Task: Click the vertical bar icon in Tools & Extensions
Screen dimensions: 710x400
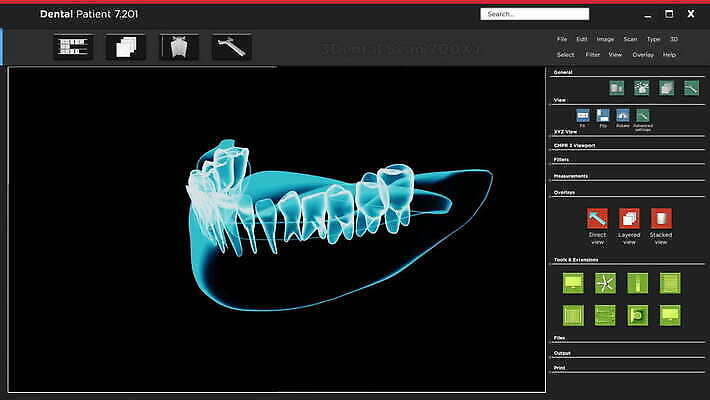Action: 638,283
